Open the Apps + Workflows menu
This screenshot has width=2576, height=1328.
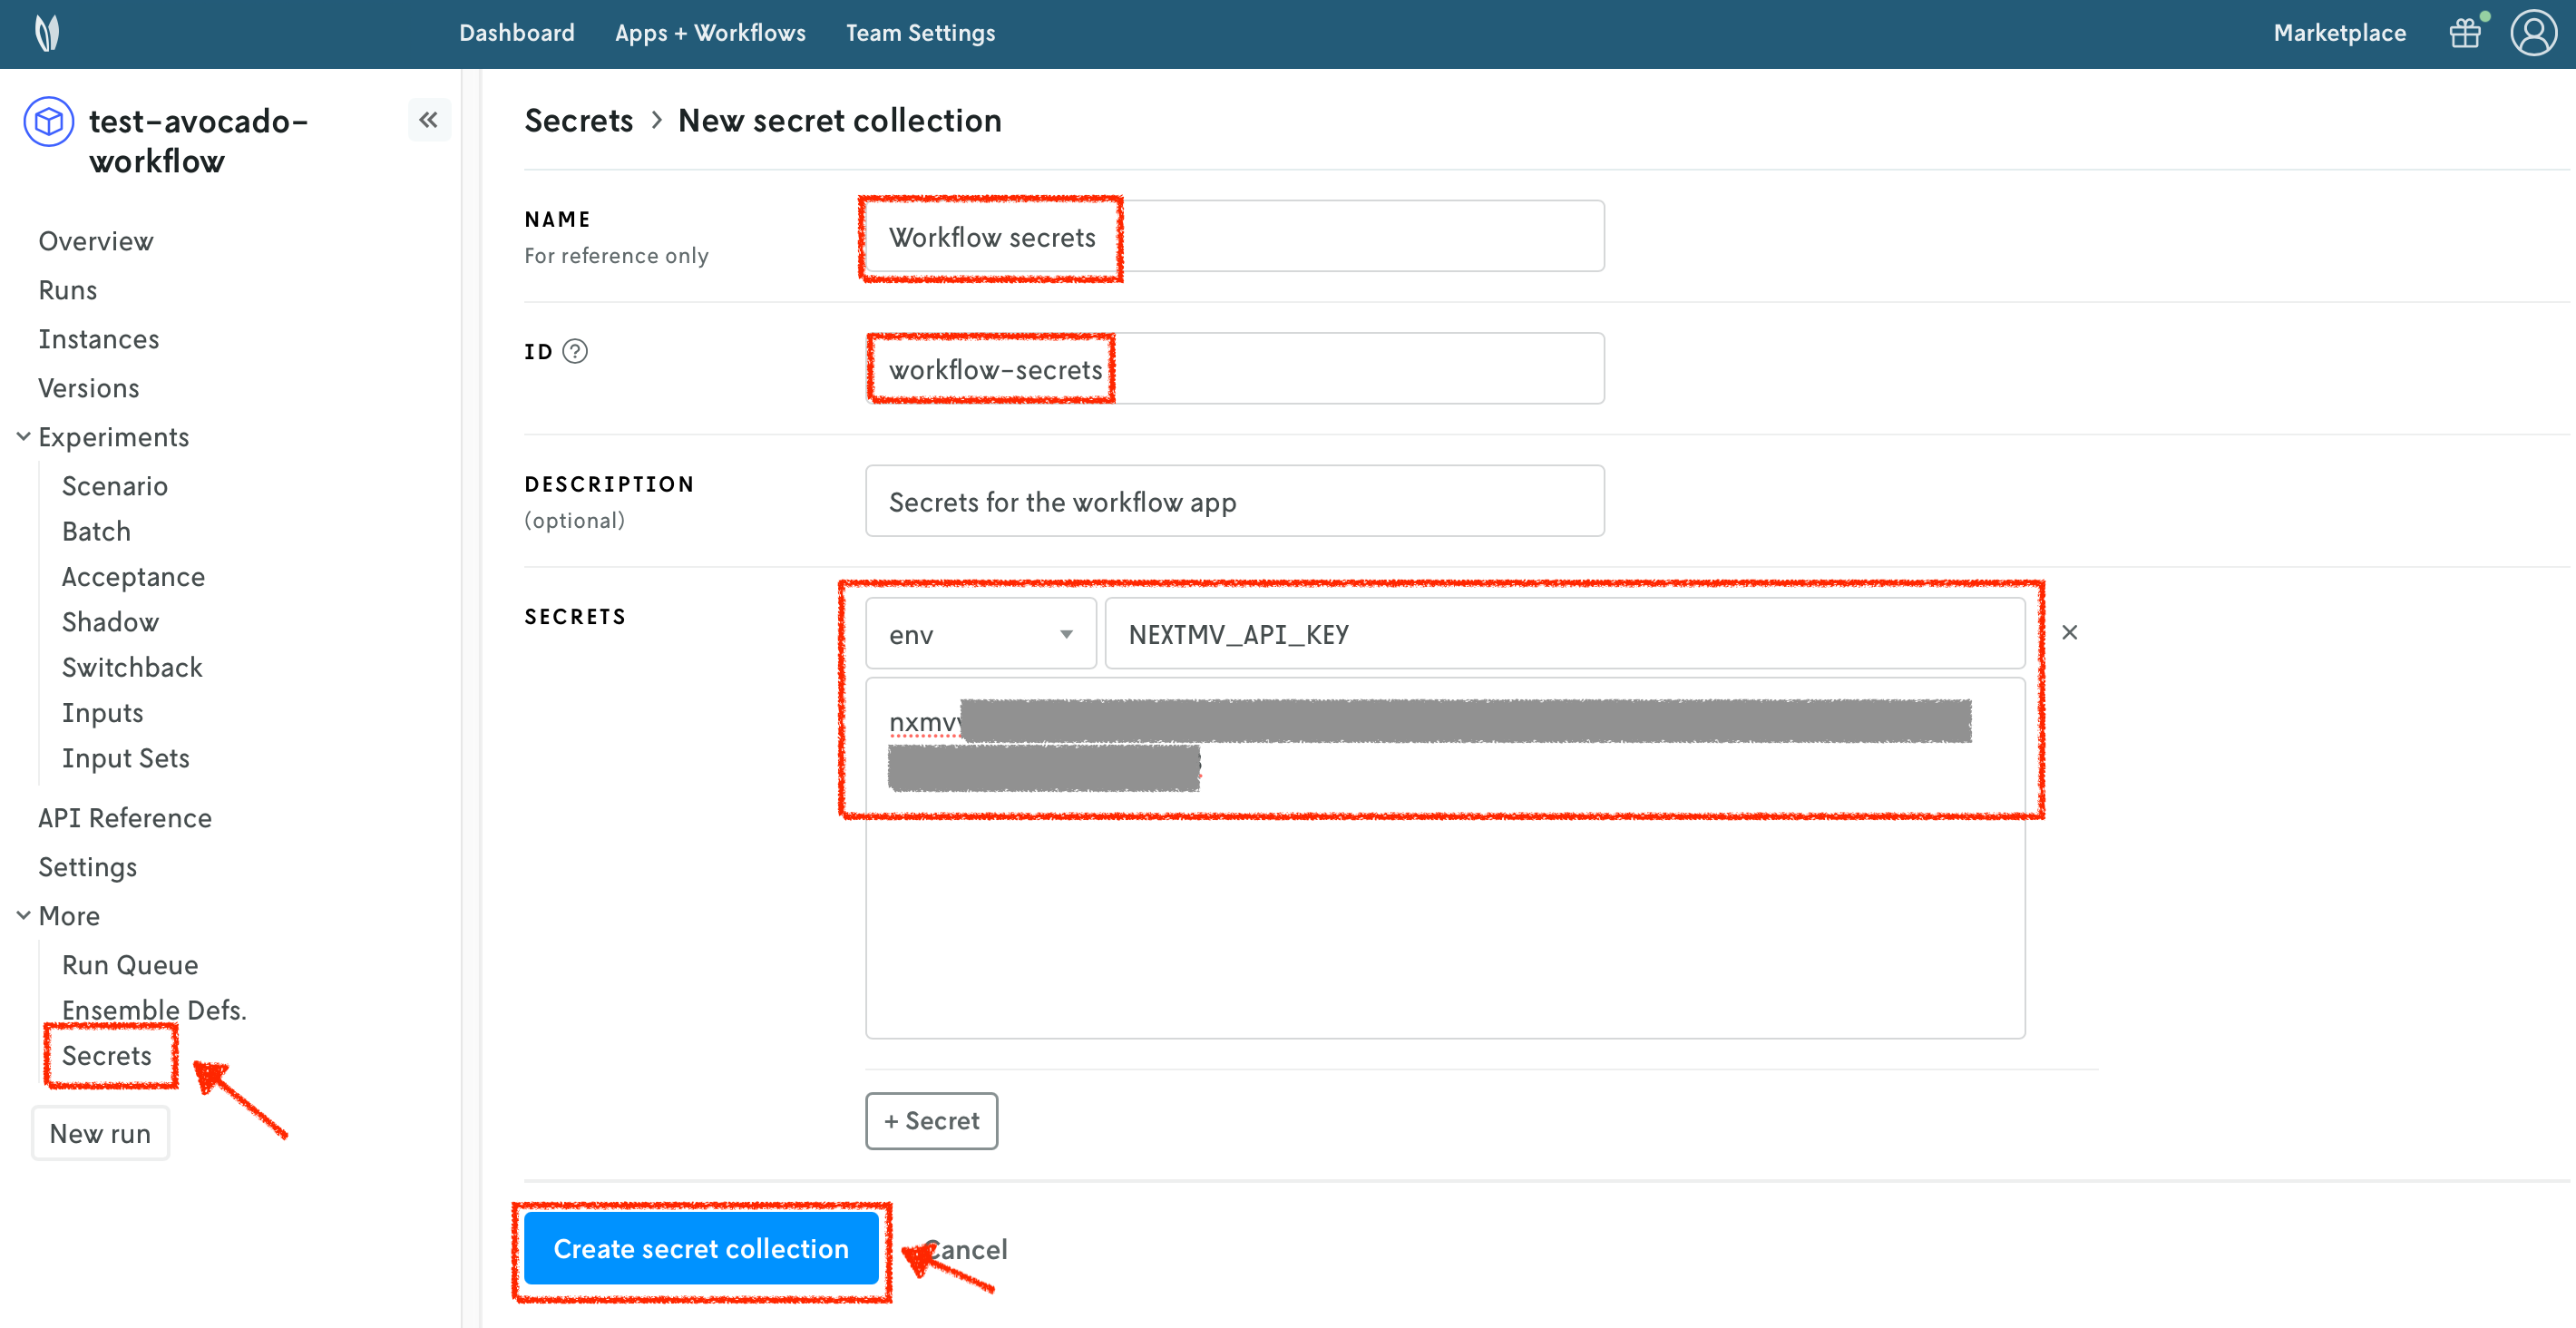click(x=710, y=33)
